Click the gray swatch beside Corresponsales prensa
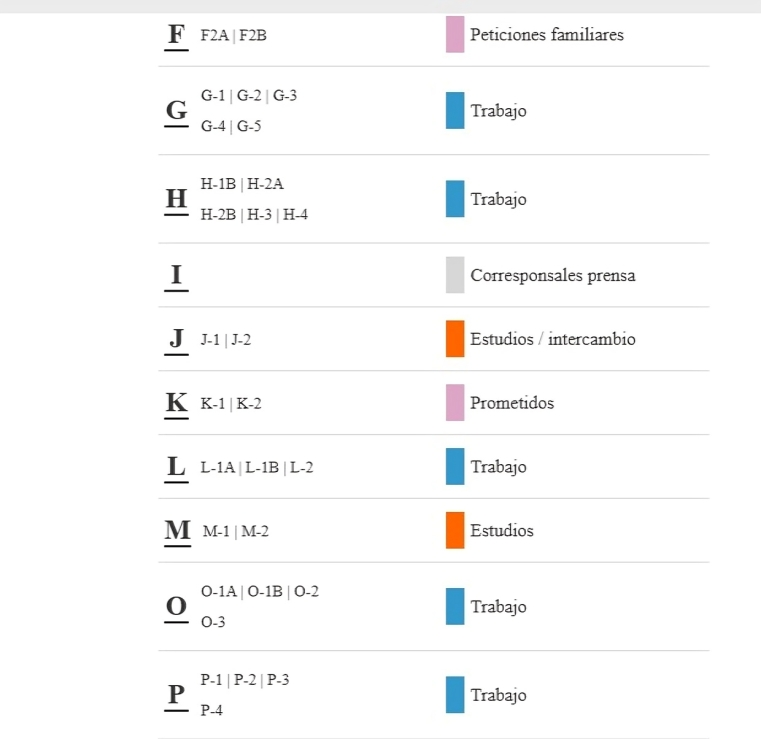This screenshot has height=739, width=761. click(455, 275)
